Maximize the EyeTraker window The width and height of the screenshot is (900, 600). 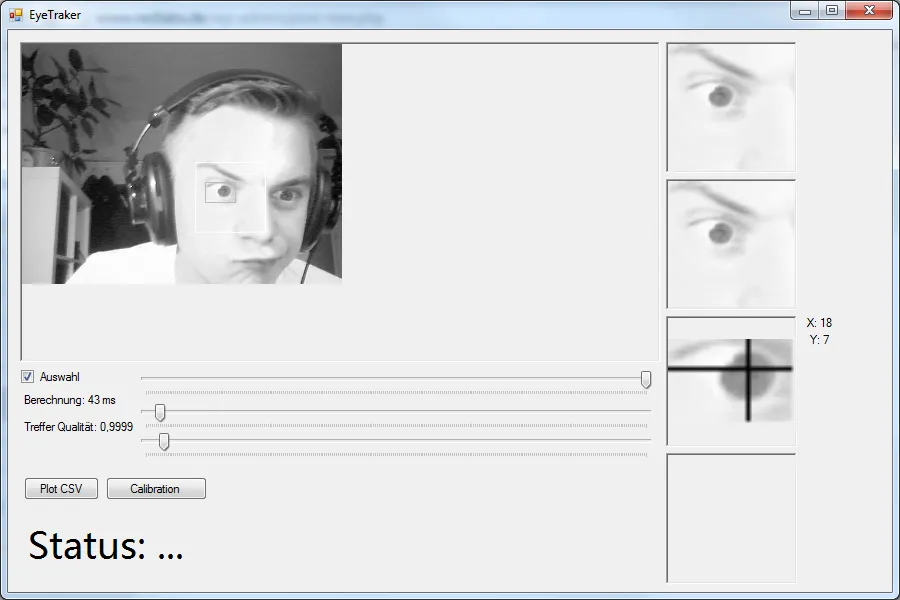[x=831, y=10]
